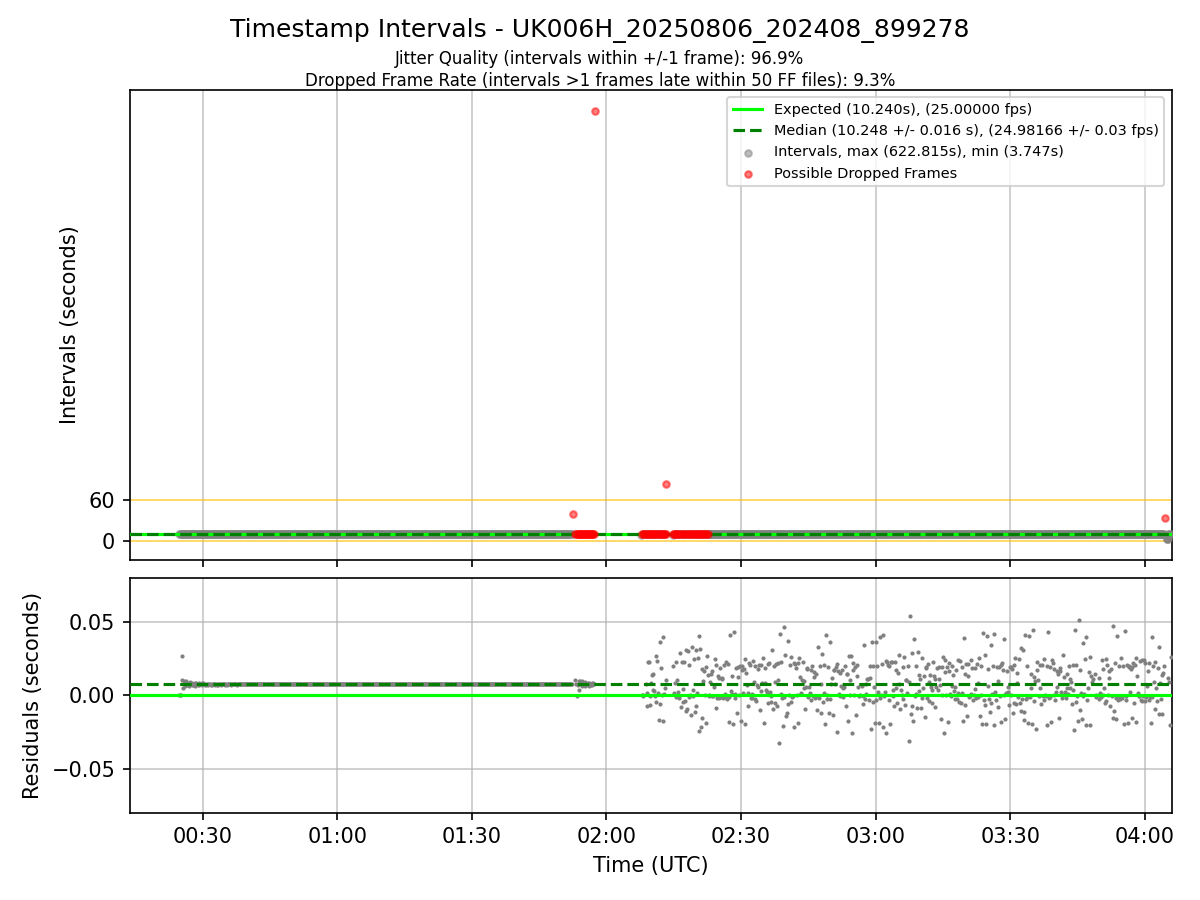Click the '00:30' time tick label
Image resolution: width=1200 pixels, height=900 pixels.
(x=203, y=835)
